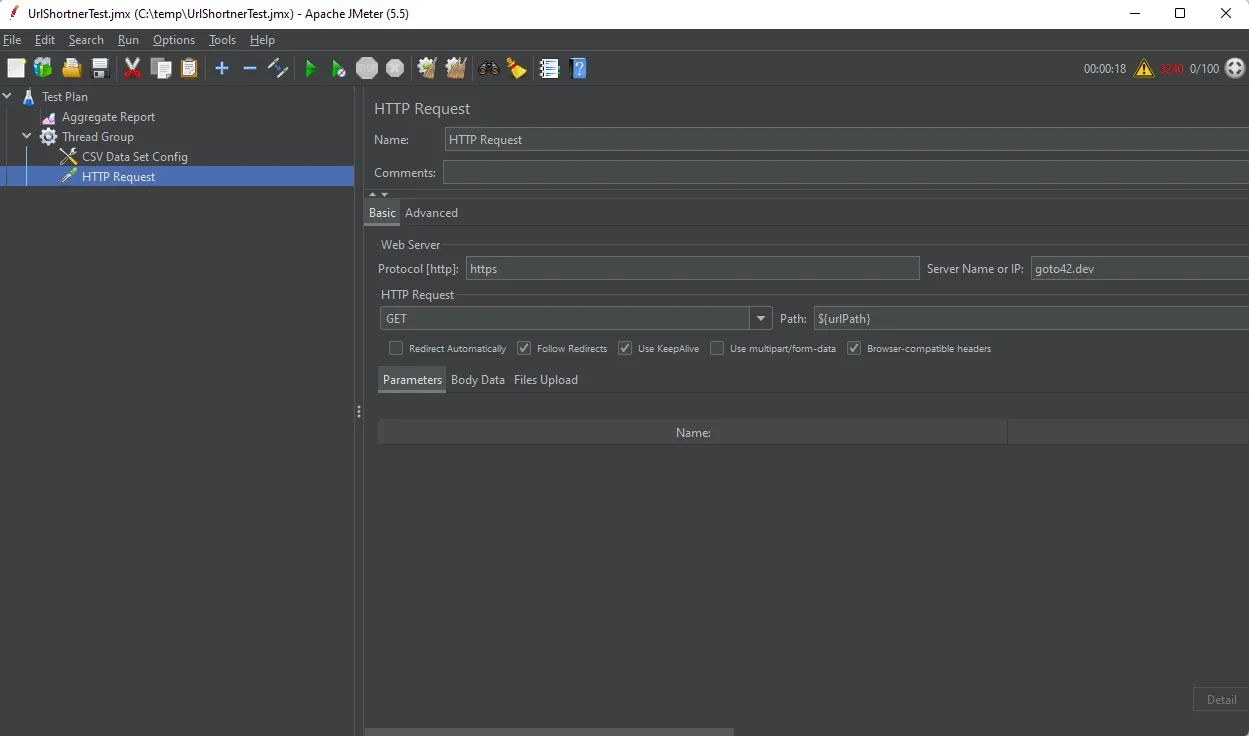This screenshot has height=736, width=1249.
Task: Enable Use multipart/form-data checkbox
Action: [x=717, y=348]
